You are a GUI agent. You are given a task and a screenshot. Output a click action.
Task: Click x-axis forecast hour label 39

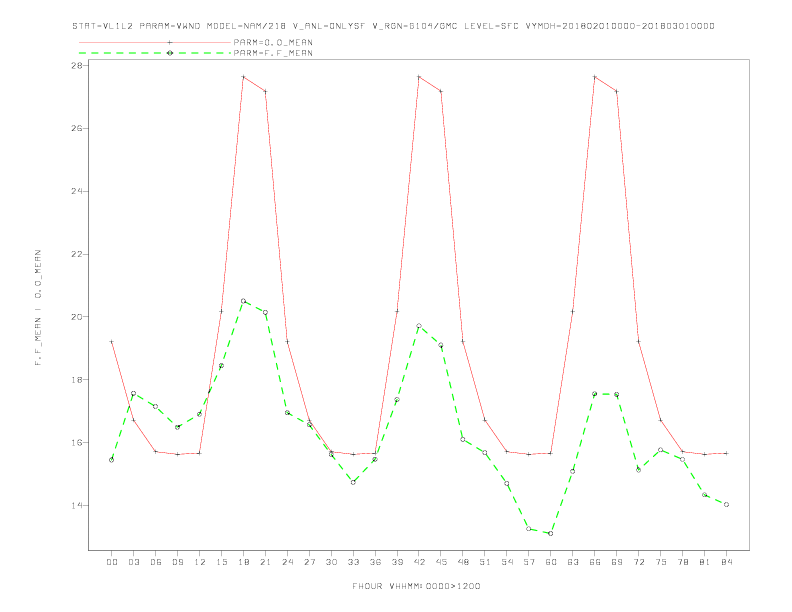click(x=397, y=562)
